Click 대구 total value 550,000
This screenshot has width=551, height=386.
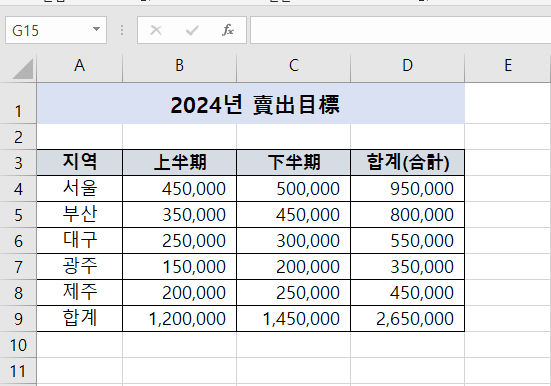click(408, 240)
